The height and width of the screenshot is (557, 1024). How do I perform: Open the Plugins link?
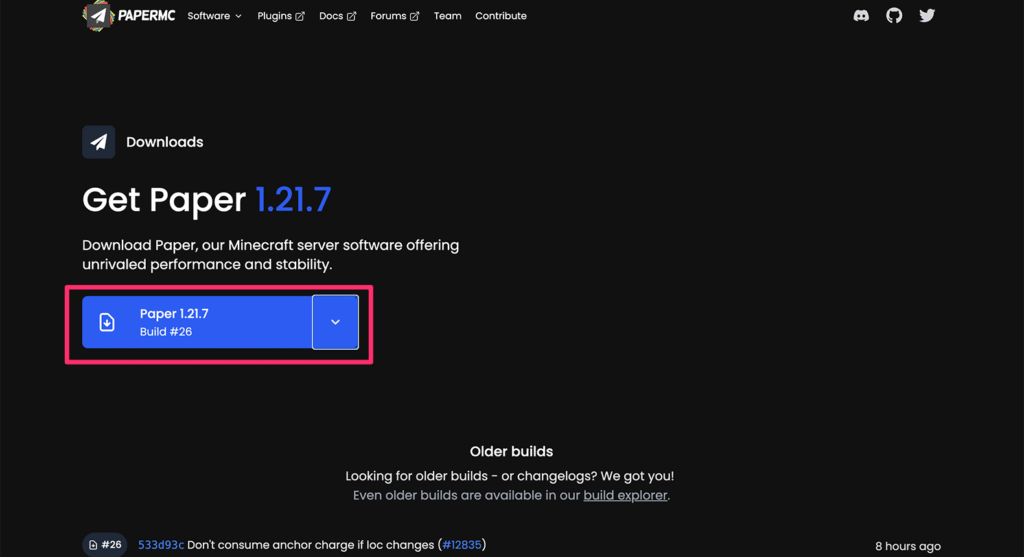click(281, 16)
